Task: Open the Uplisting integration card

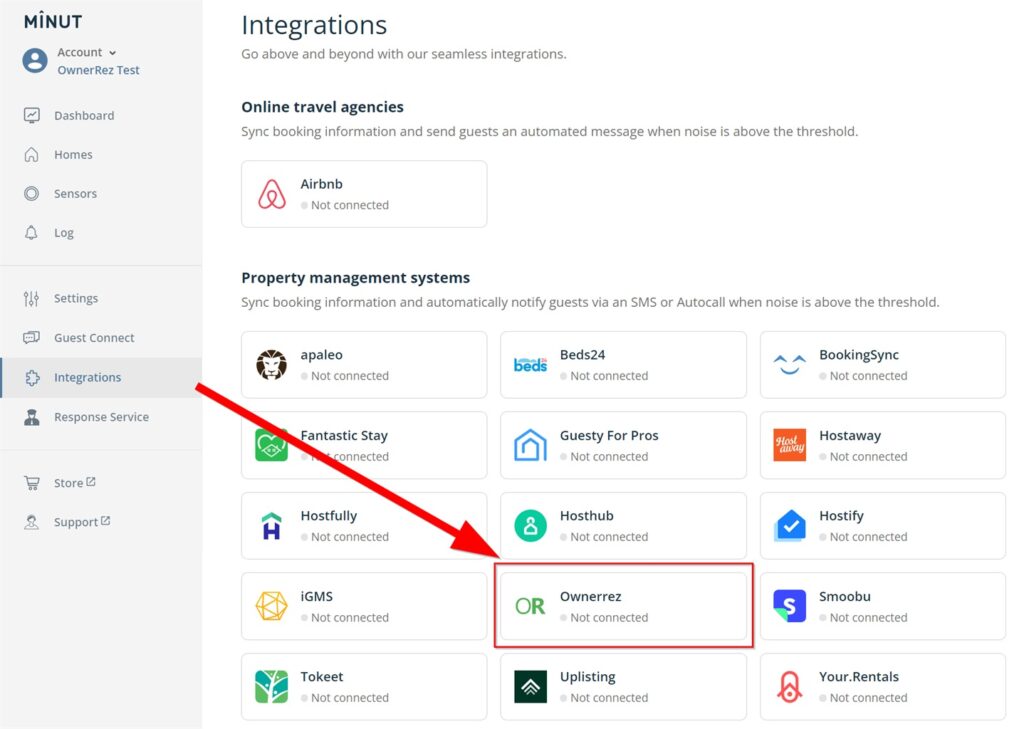Action: click(623, 687)
